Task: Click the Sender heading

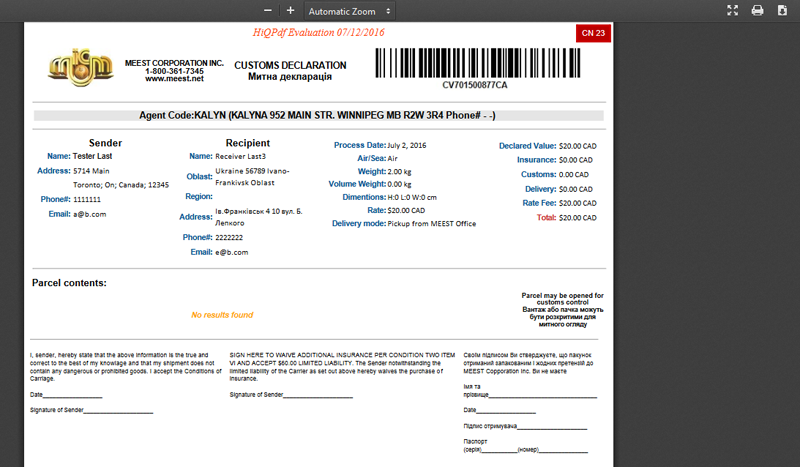Action: pyautogui.click(x=105, y=143)
